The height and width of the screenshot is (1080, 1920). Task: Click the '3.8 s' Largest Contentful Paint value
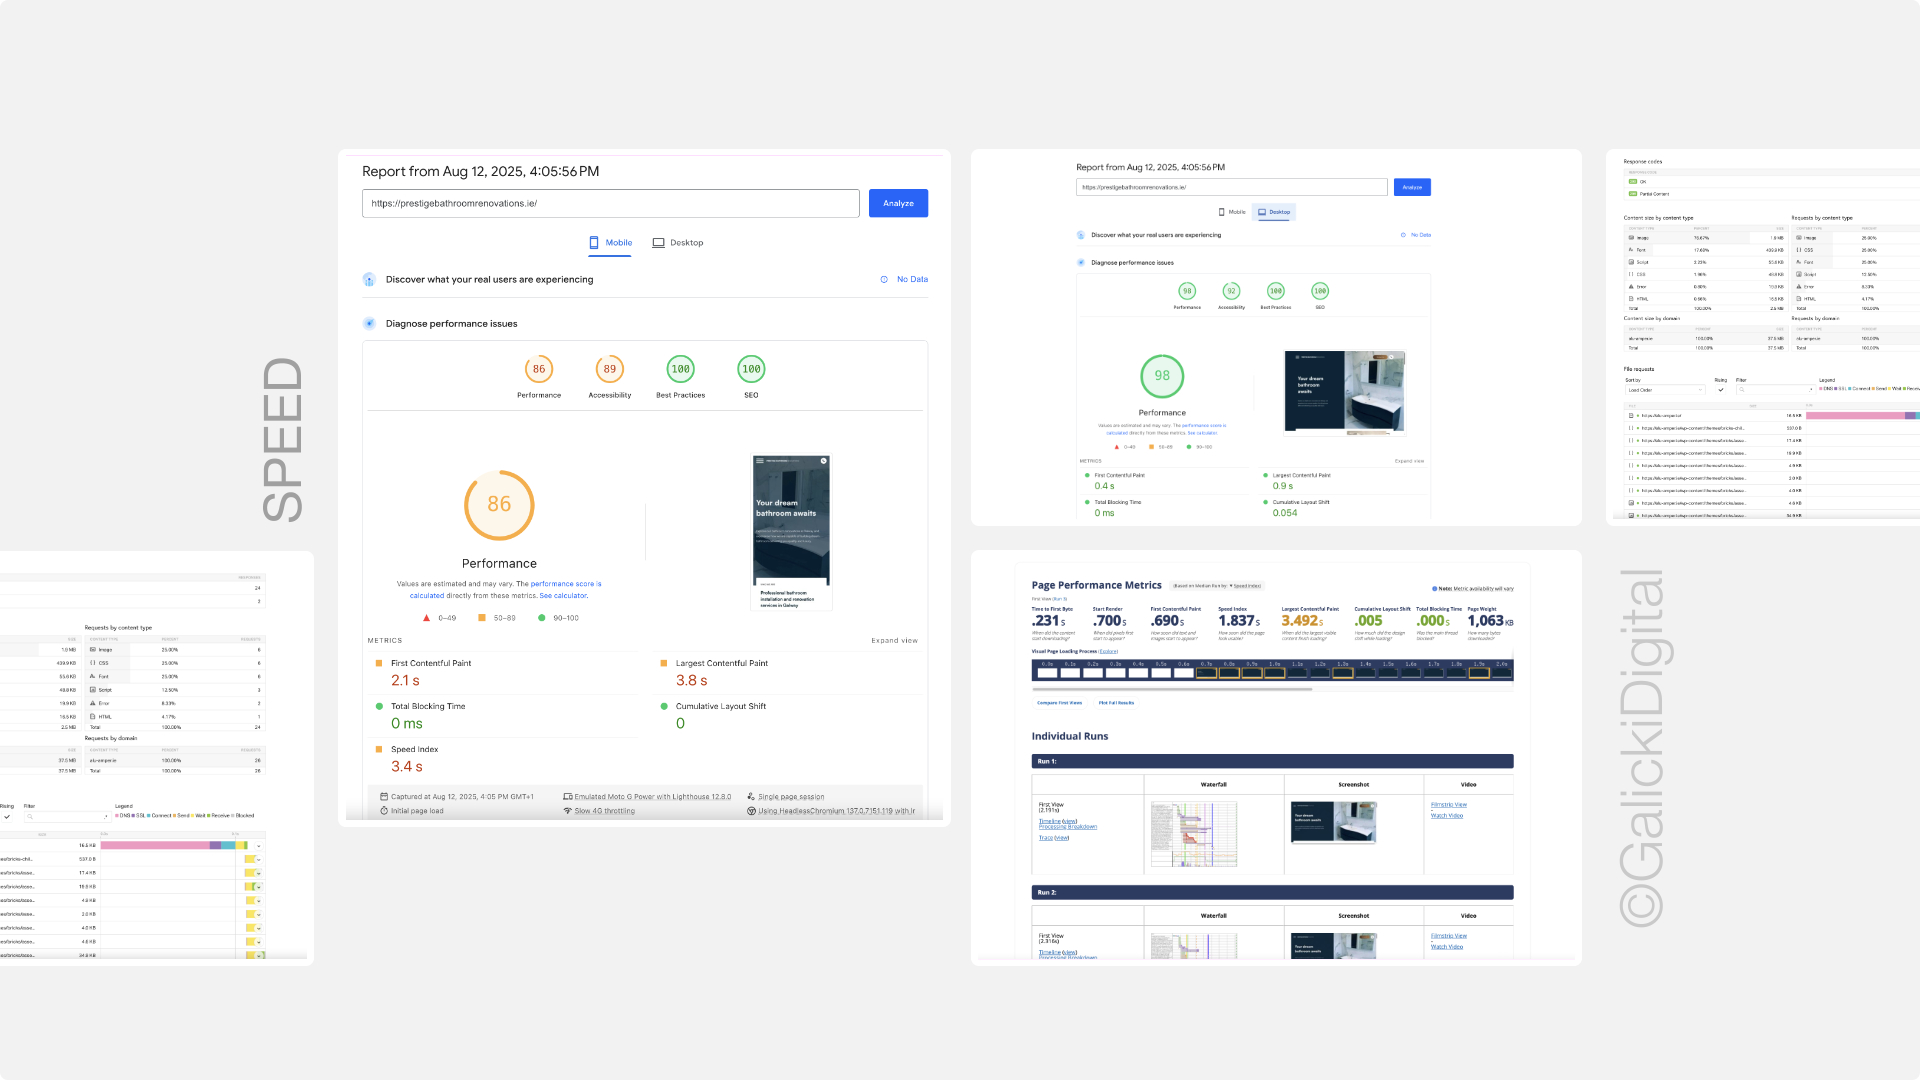point(691,681)
